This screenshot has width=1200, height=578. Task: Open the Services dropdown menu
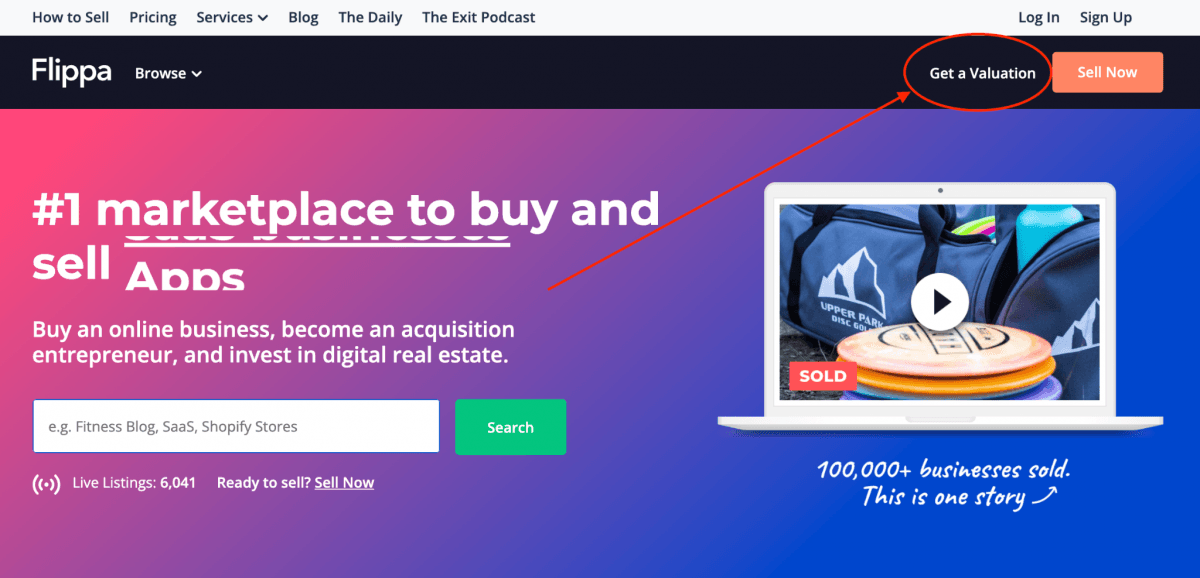(232, 17)
